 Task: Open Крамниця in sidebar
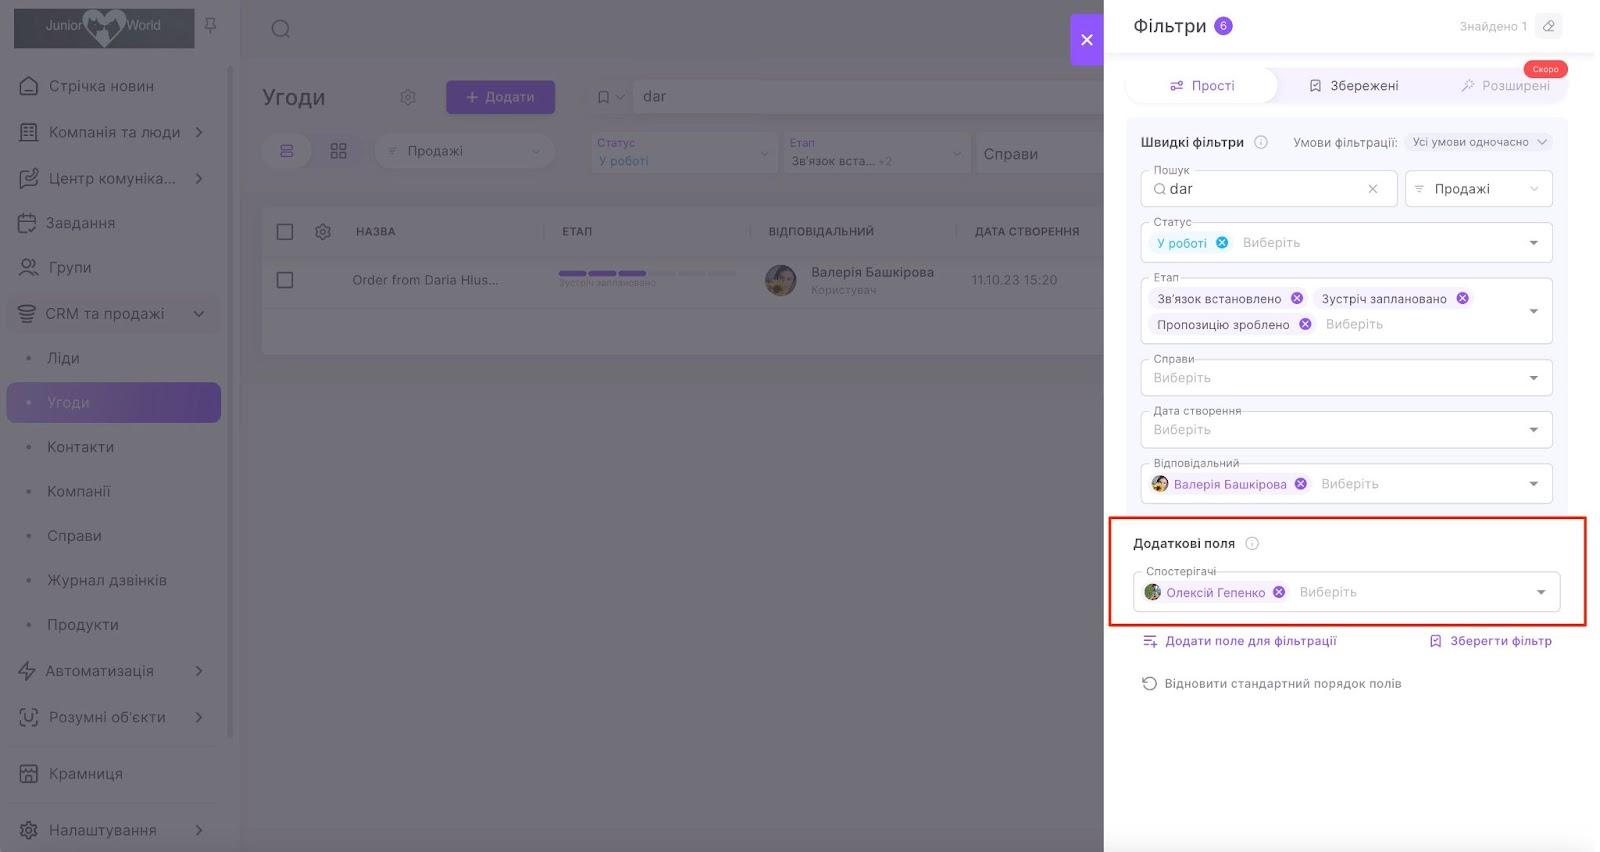[85, 774]
